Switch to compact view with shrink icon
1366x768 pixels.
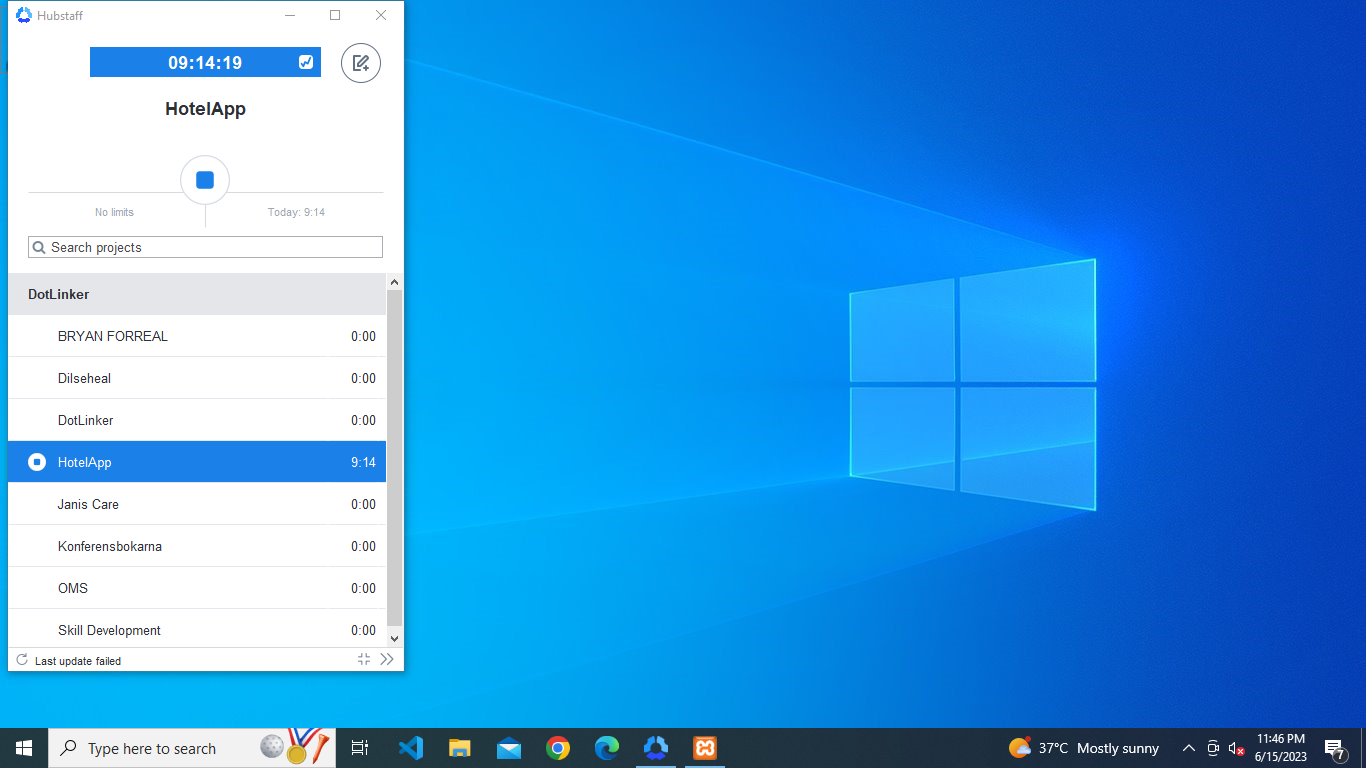(364, 659)
